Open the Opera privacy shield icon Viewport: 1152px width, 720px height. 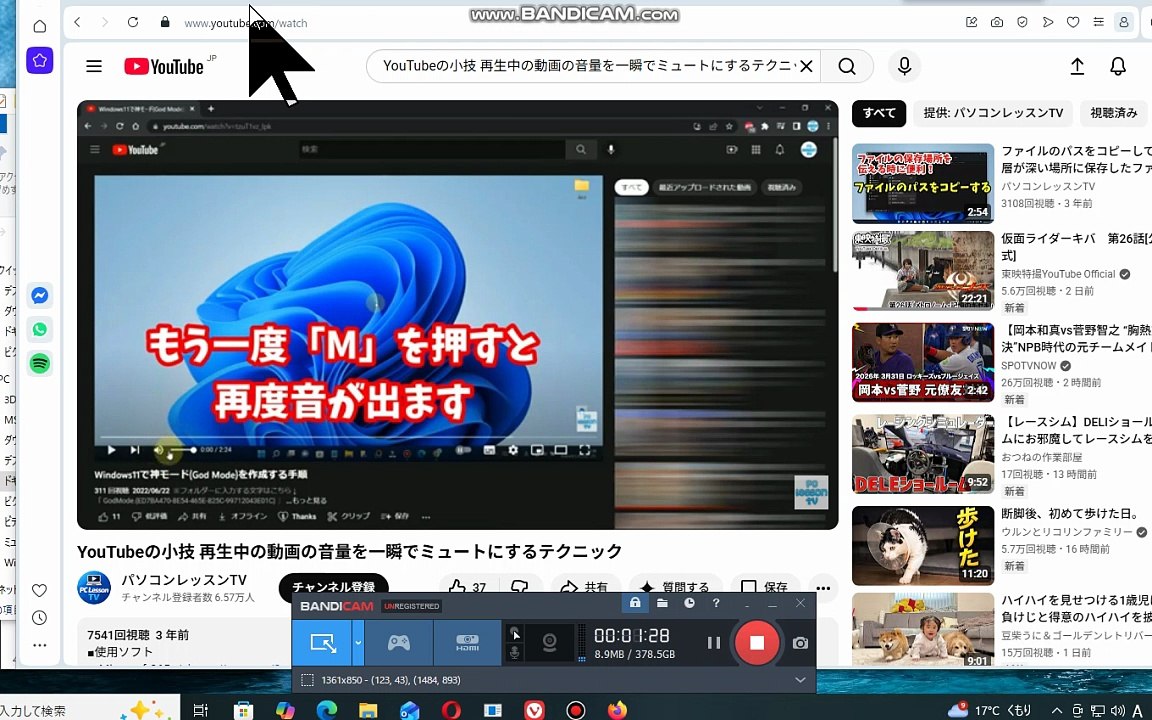pos(1022,22)
